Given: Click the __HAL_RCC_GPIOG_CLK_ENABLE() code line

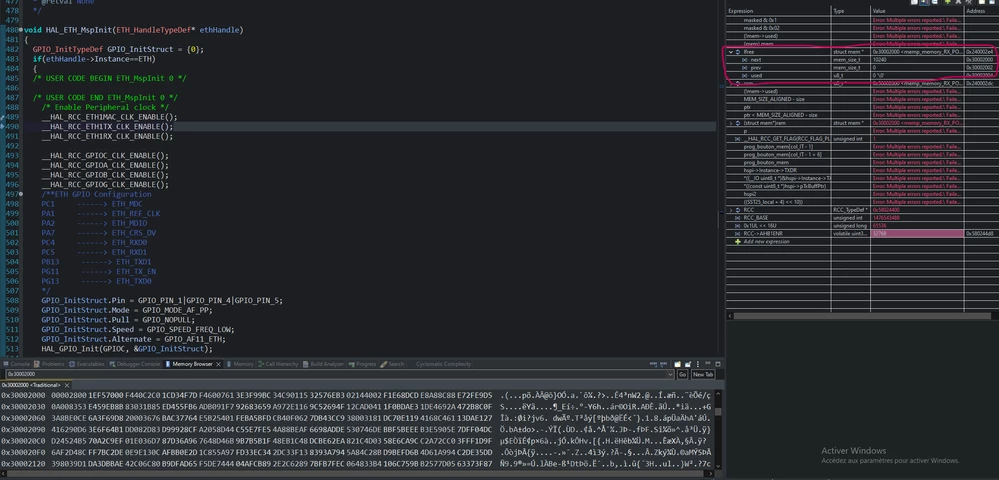Looking at the screenshot, I should click(105, 184).
